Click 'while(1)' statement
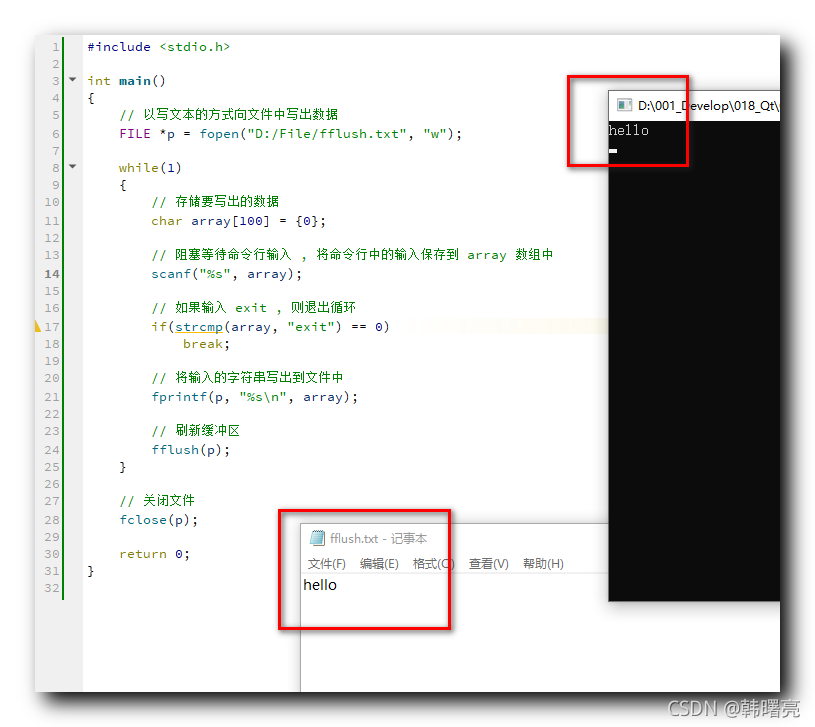The image size is (815, 727). pos(150,168)
